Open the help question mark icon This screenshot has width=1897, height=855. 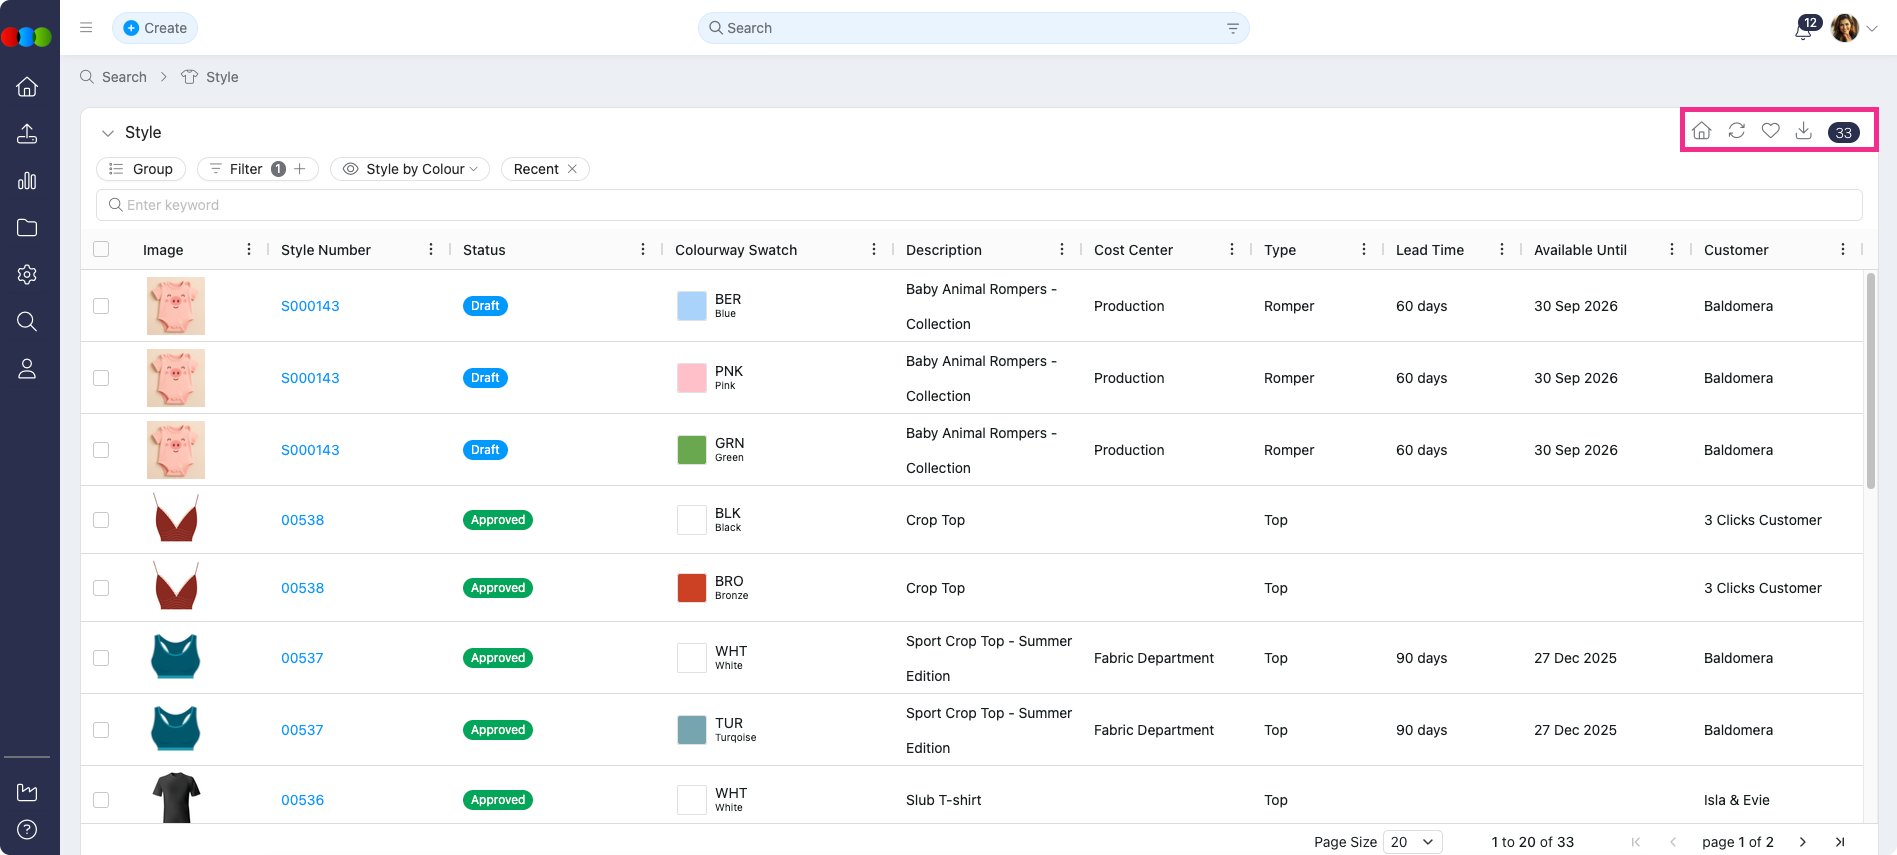[x=27, y=830]
